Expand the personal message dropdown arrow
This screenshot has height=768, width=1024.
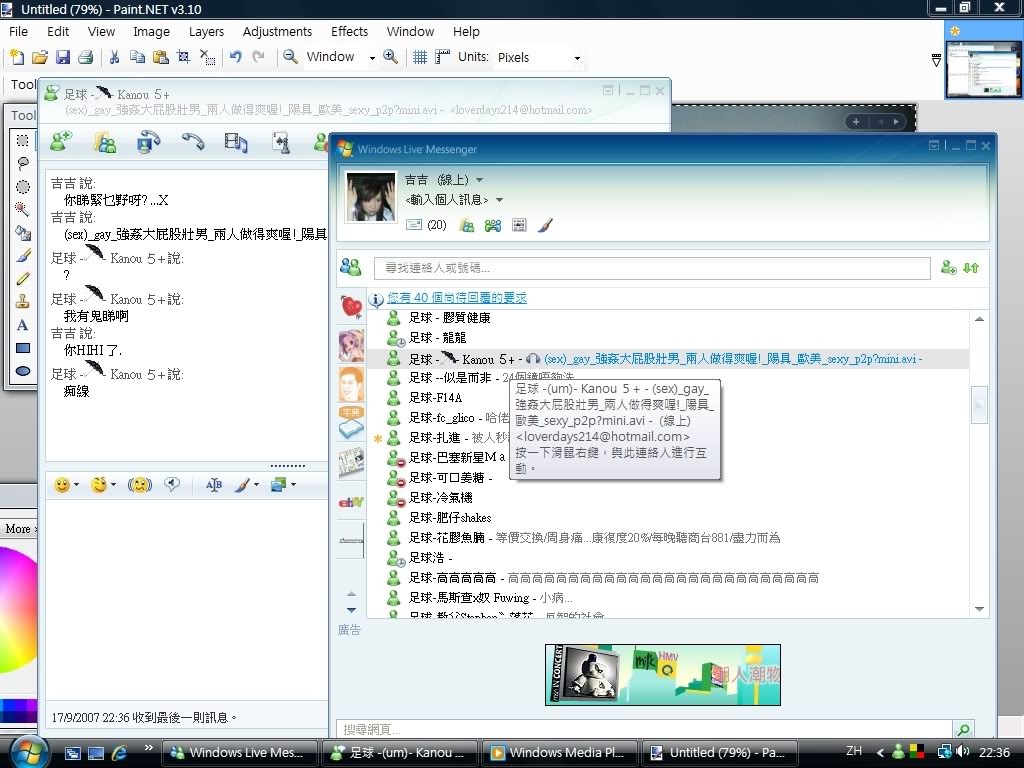pos(500,200)
